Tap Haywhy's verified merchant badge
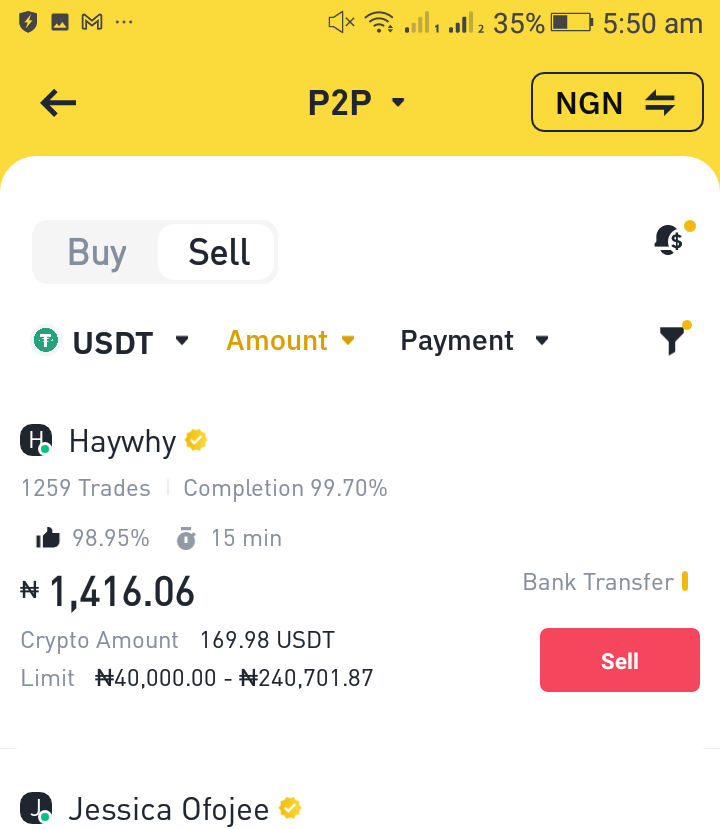The width and height of the screenshot is (720, 829). 196,440
